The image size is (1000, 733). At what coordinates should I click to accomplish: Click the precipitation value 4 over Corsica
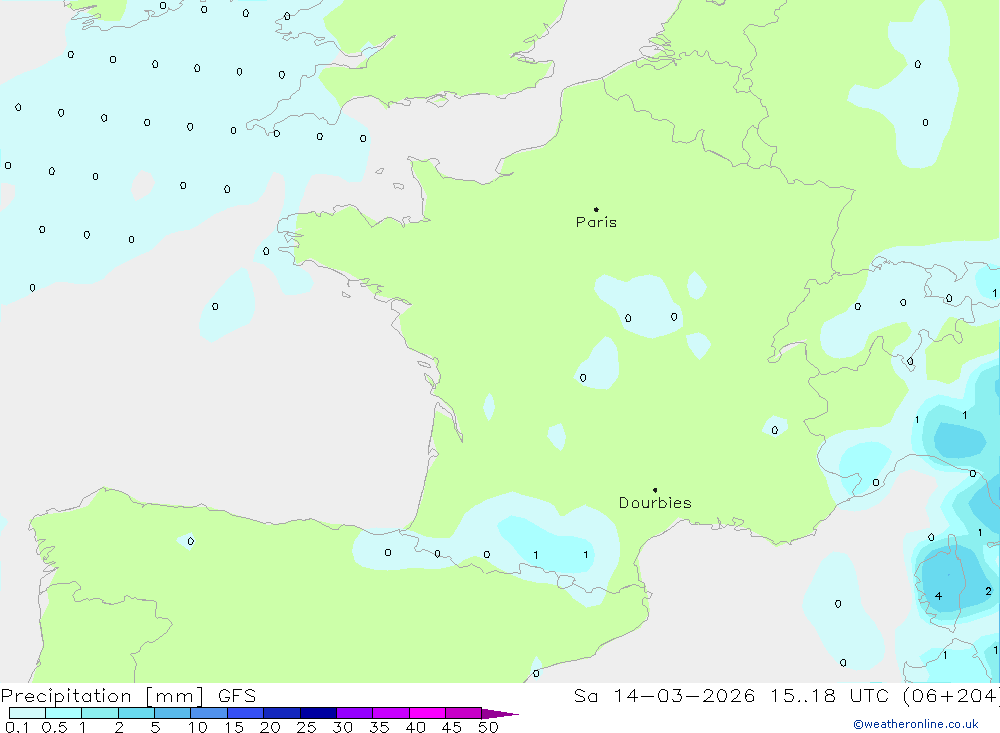(x=938, y=596)
